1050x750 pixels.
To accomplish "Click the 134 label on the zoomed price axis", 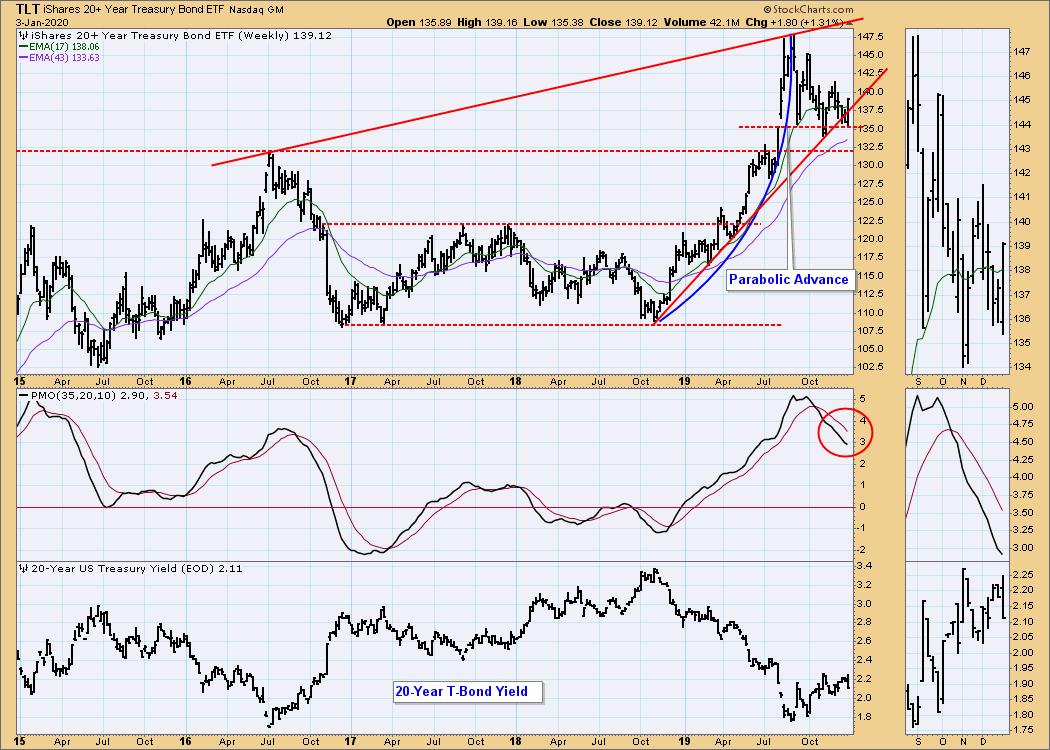I will 1021,367.
